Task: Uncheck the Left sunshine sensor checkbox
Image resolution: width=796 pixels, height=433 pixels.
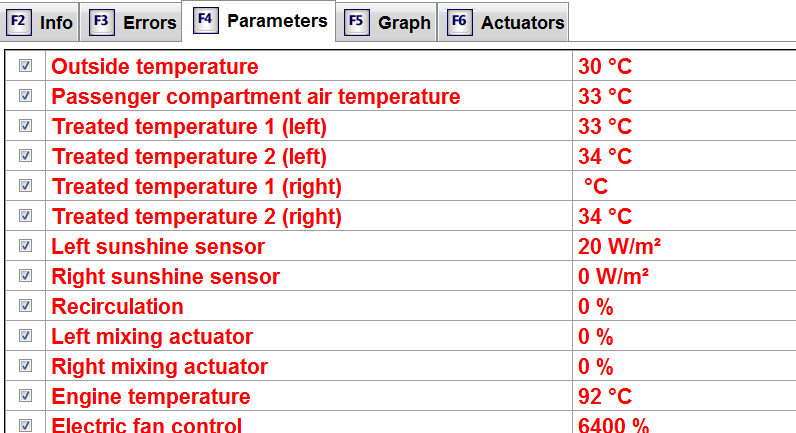Action: [25, 246]
